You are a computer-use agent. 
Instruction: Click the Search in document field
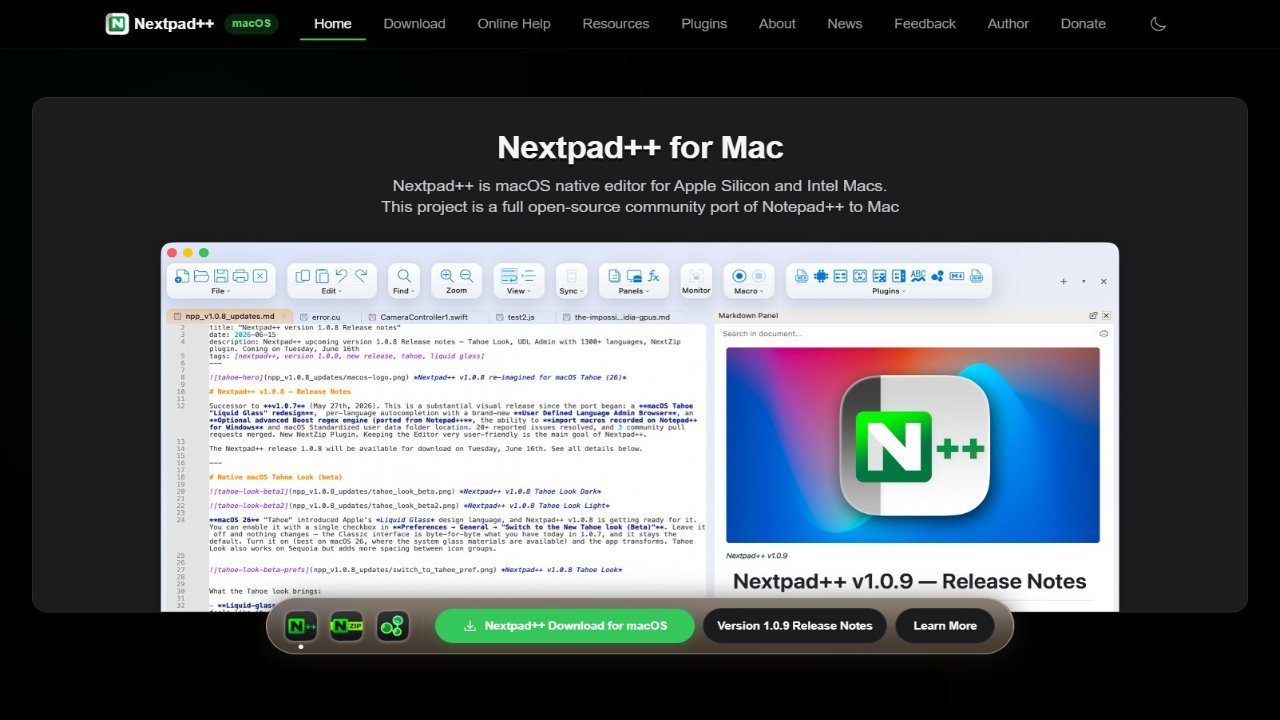pyautogui.click(x=906, y=333)
